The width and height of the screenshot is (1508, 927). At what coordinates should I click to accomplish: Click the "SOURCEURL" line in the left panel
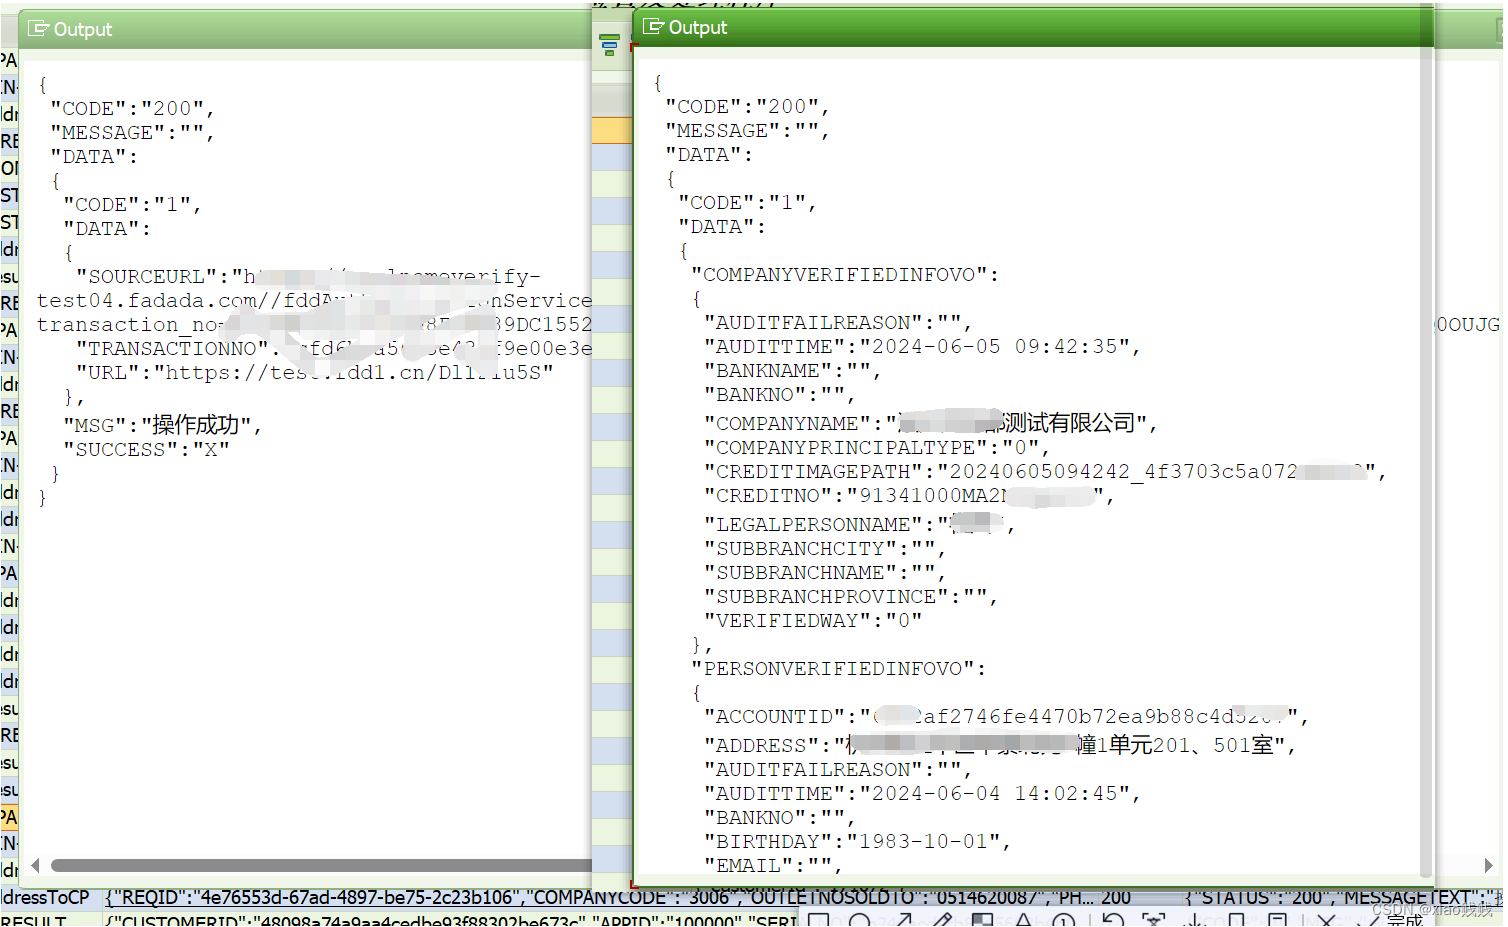click(x=308, y=276)
